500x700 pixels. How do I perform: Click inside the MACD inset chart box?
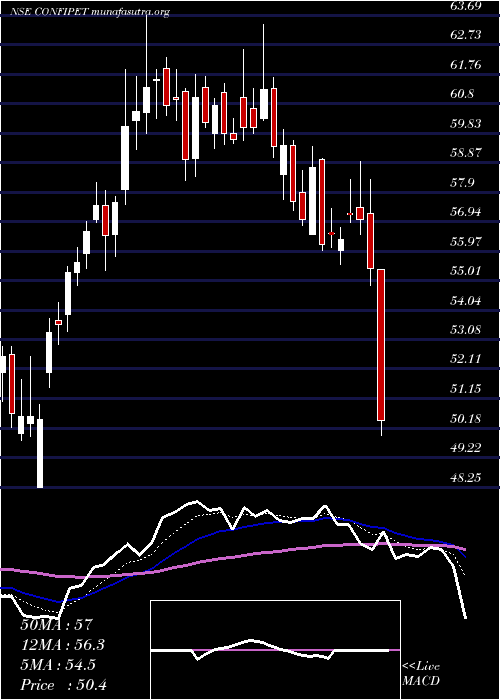pos(275,650)
